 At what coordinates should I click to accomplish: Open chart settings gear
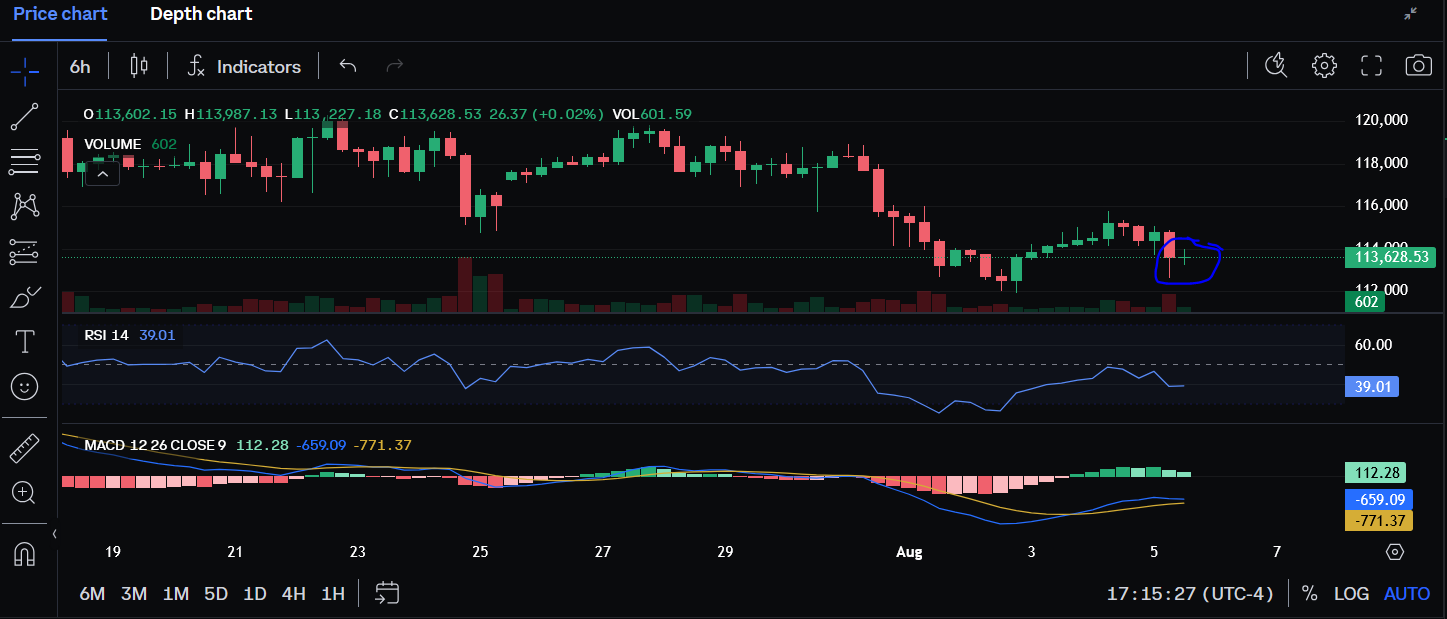click(x=1324, y=66)
